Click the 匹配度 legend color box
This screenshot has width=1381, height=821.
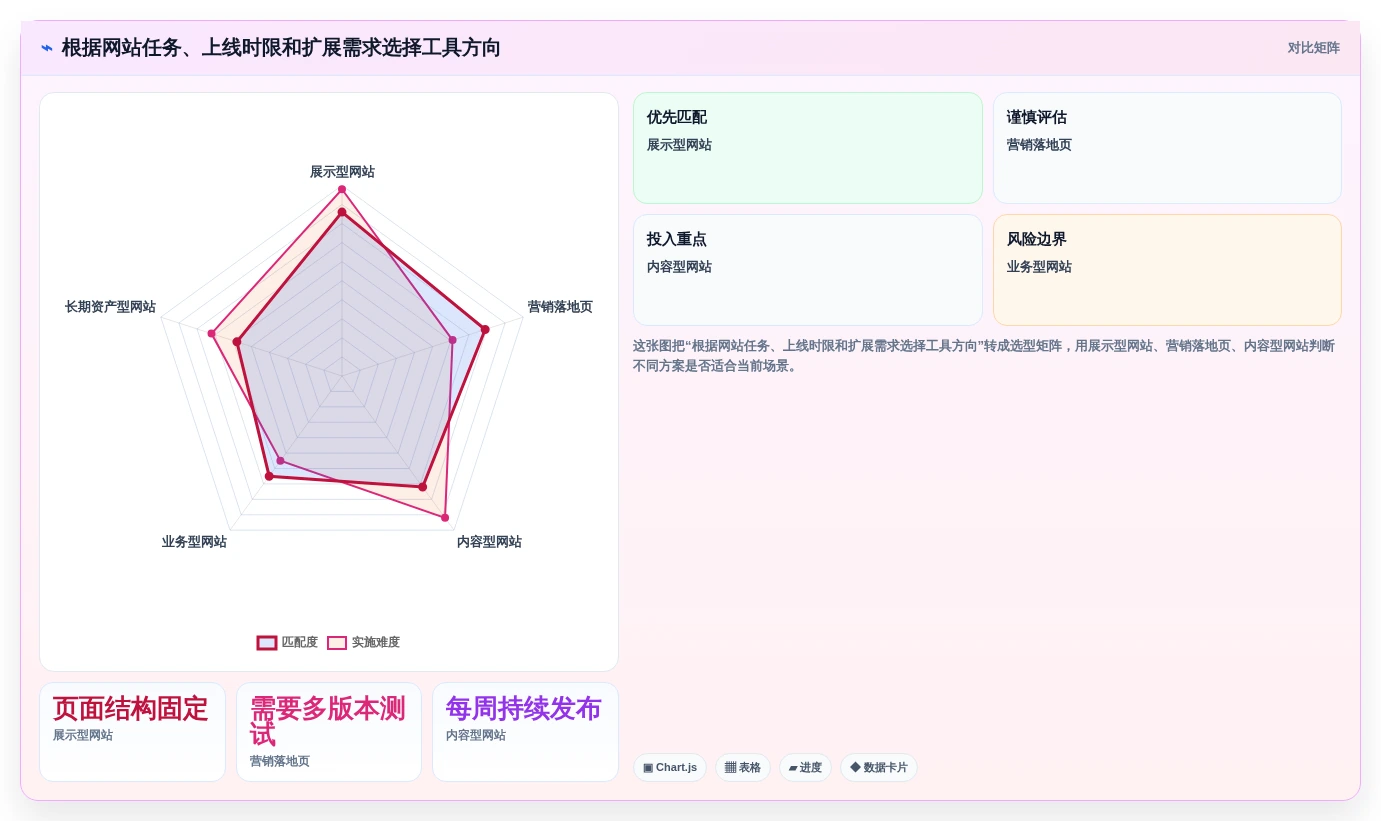click(x=267, y=643)
